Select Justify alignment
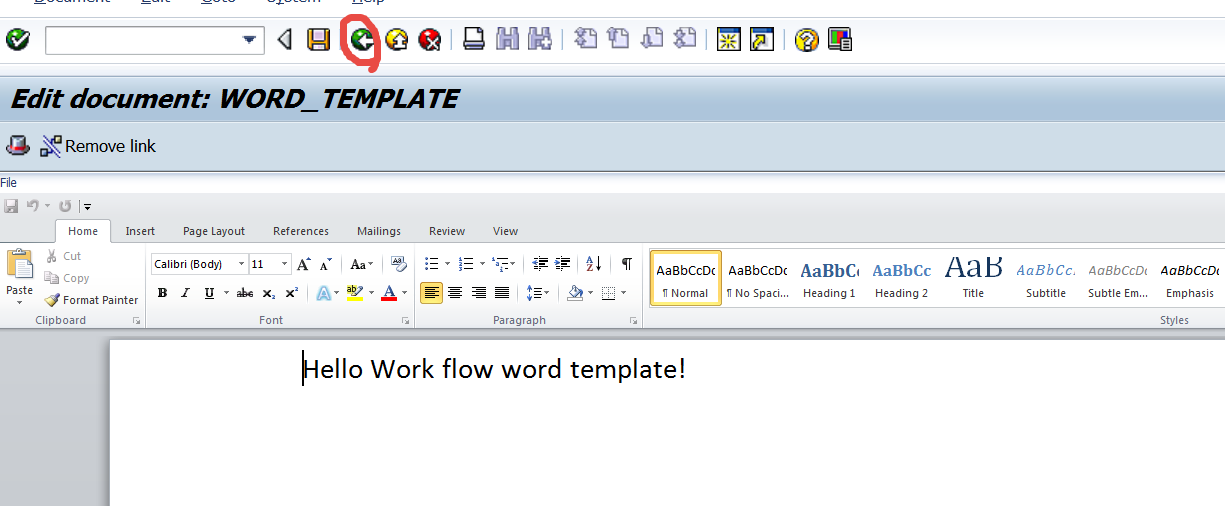The height and width of the screenshot is (506, 1225). (502, 293)
